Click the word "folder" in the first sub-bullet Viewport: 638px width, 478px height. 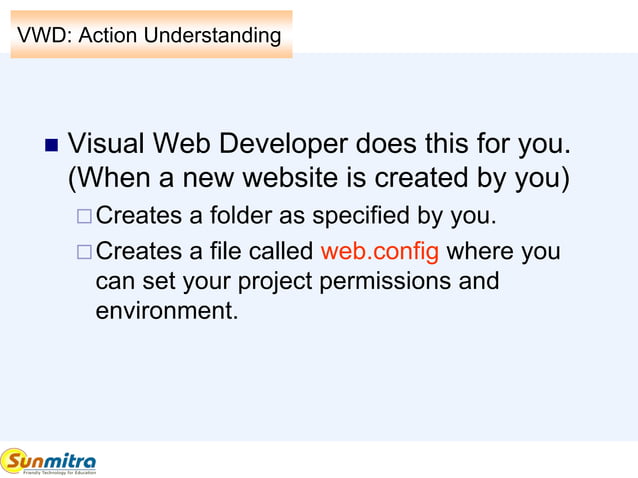coord(241,215)
